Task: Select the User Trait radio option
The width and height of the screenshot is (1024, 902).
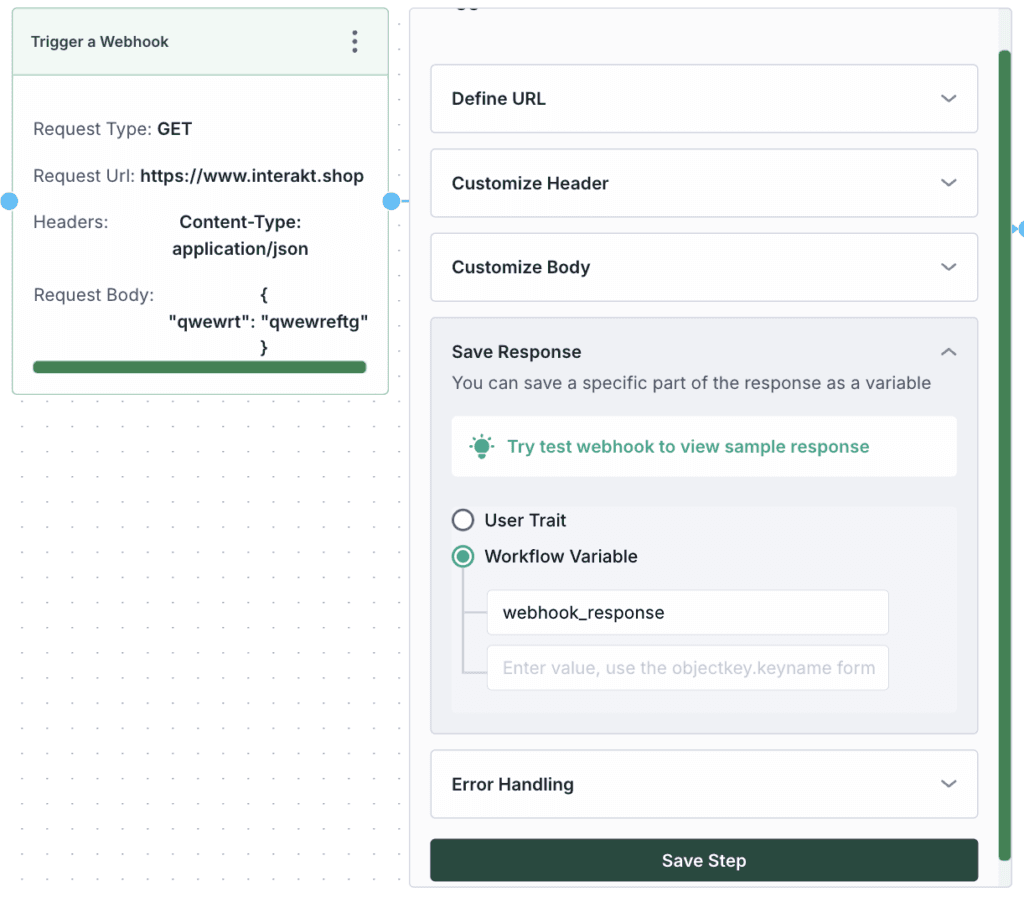Action: pyautogui.click(x=463, y=520)
